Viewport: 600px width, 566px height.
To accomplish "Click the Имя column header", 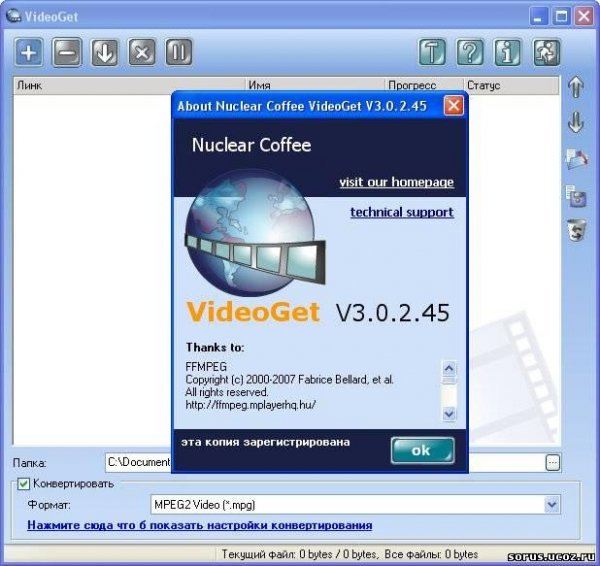I will coord(315,85).
